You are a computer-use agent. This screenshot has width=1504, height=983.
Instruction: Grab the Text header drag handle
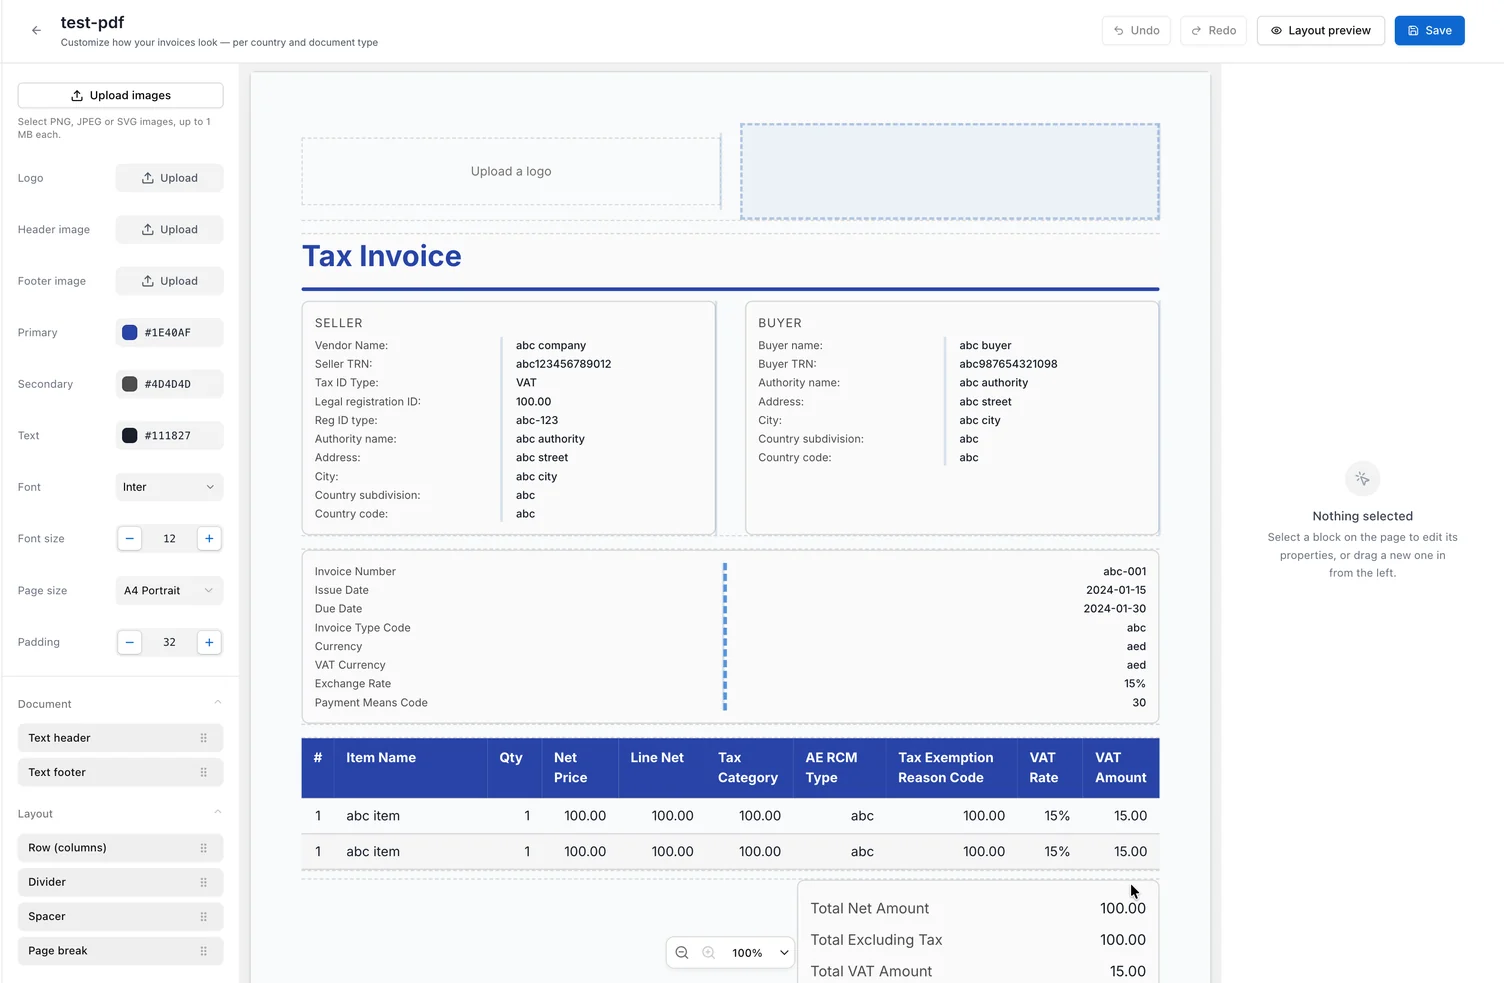[x=204, y=738]
